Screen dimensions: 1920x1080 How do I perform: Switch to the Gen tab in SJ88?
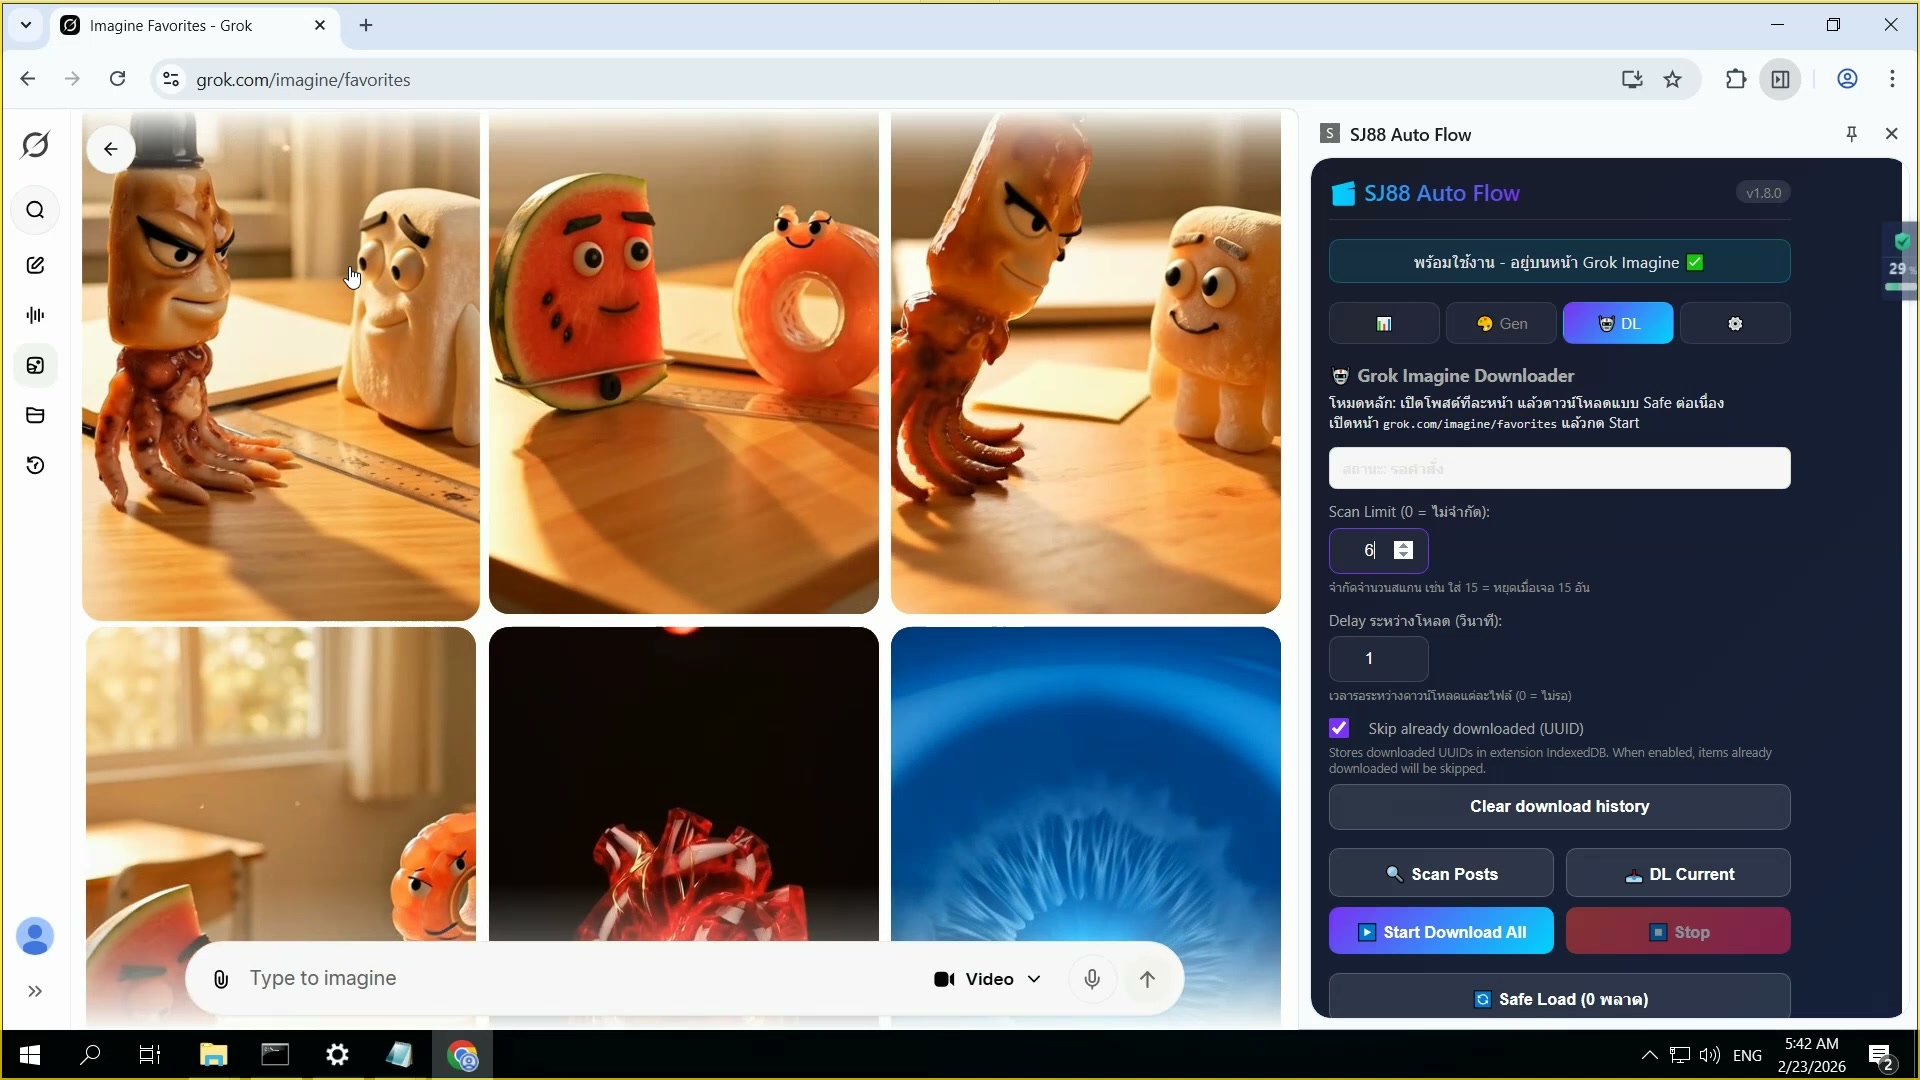click(x=1502, y=323)
